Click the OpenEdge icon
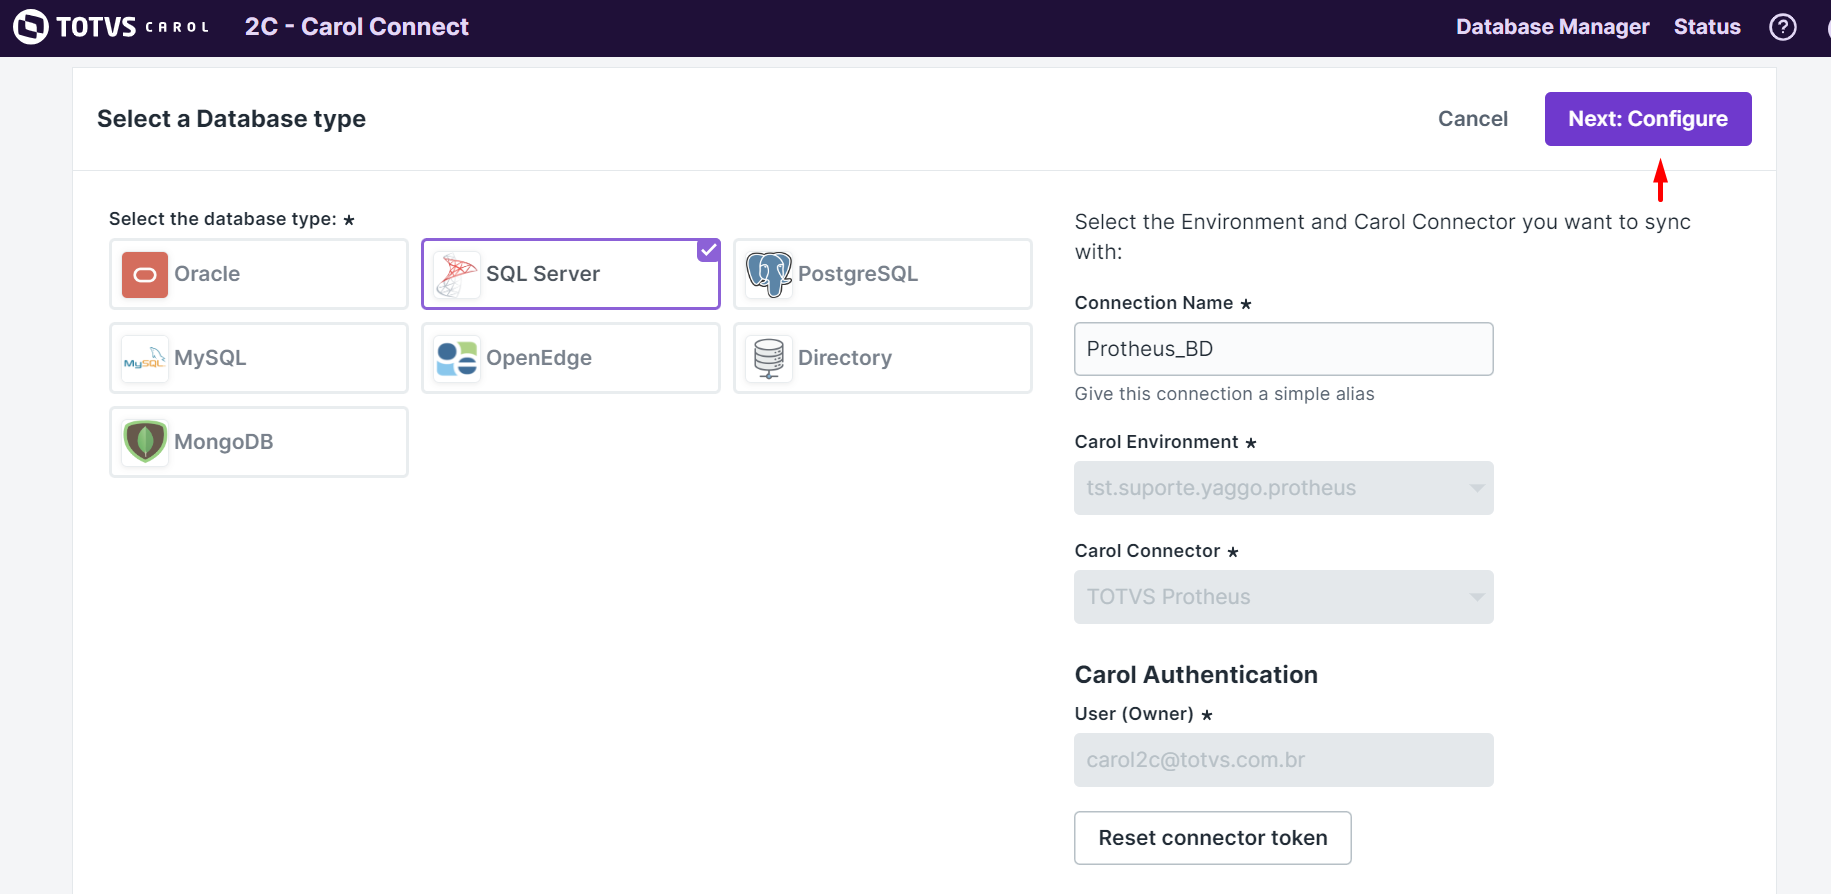The height and width of the screenshot is (894, 1831). pyautogui.click(x=457, y=358)
